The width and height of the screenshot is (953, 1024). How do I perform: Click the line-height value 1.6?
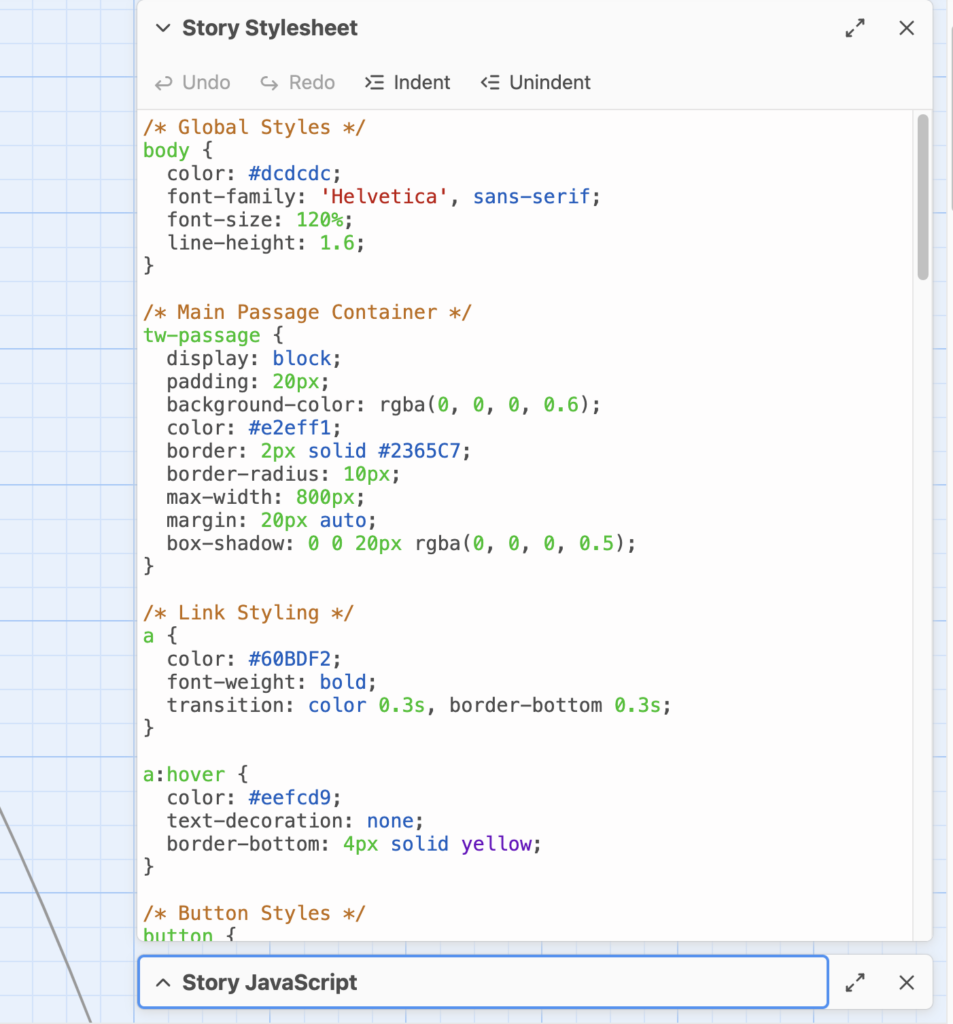(x=336, y=243)
